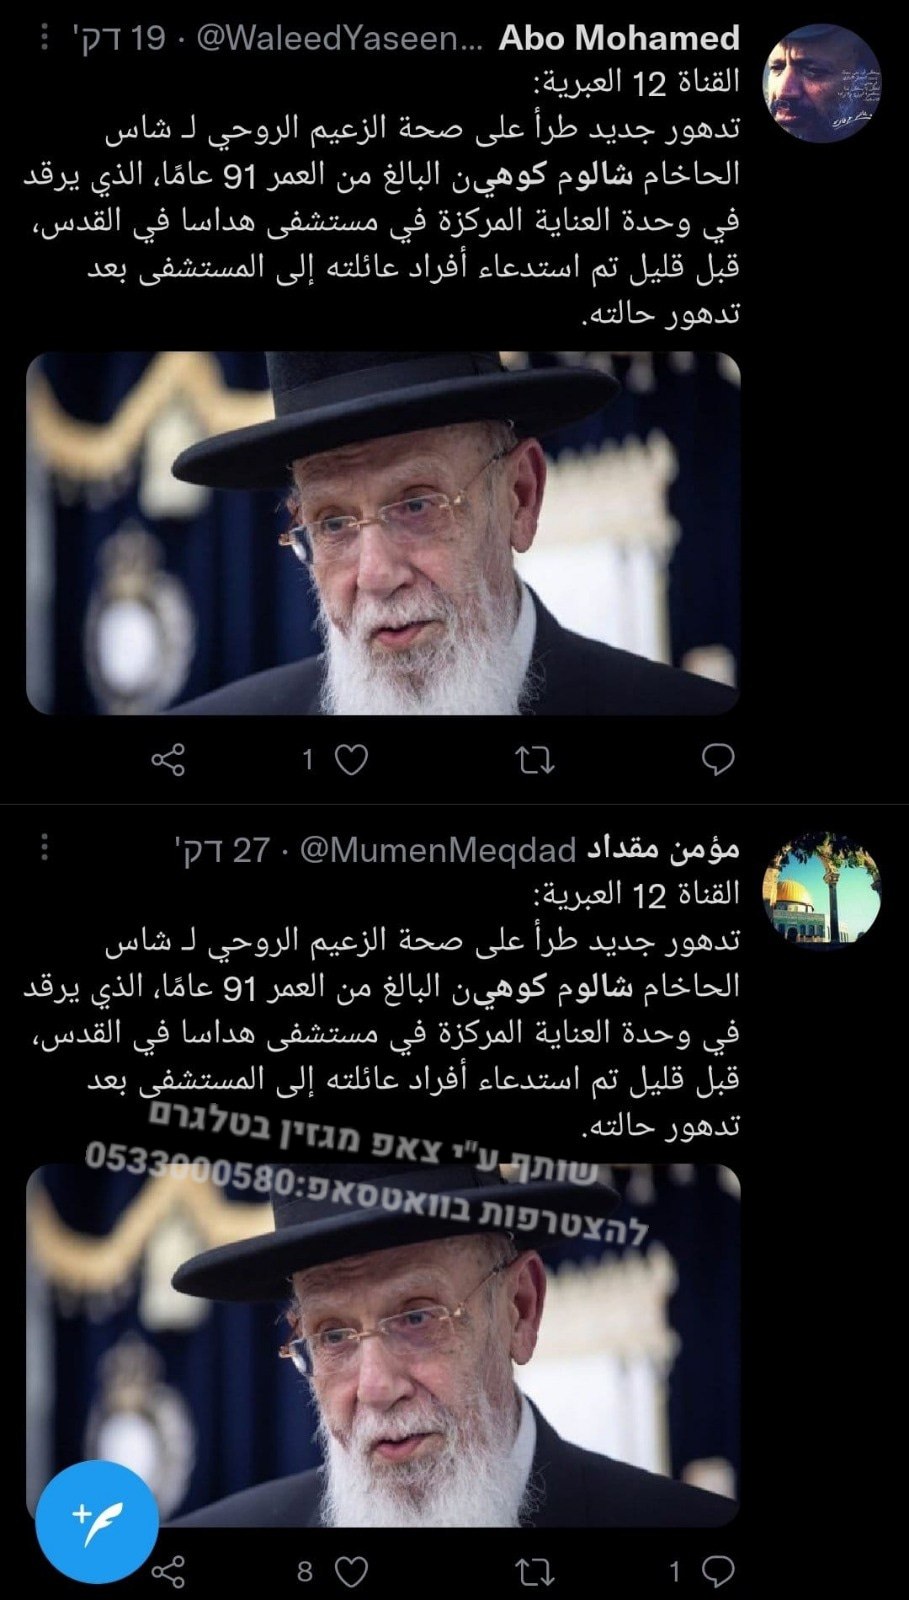Like the MumenMeqdad tweet with 8 likes
Screen dimensions: 909x1600
[351, 1571]
